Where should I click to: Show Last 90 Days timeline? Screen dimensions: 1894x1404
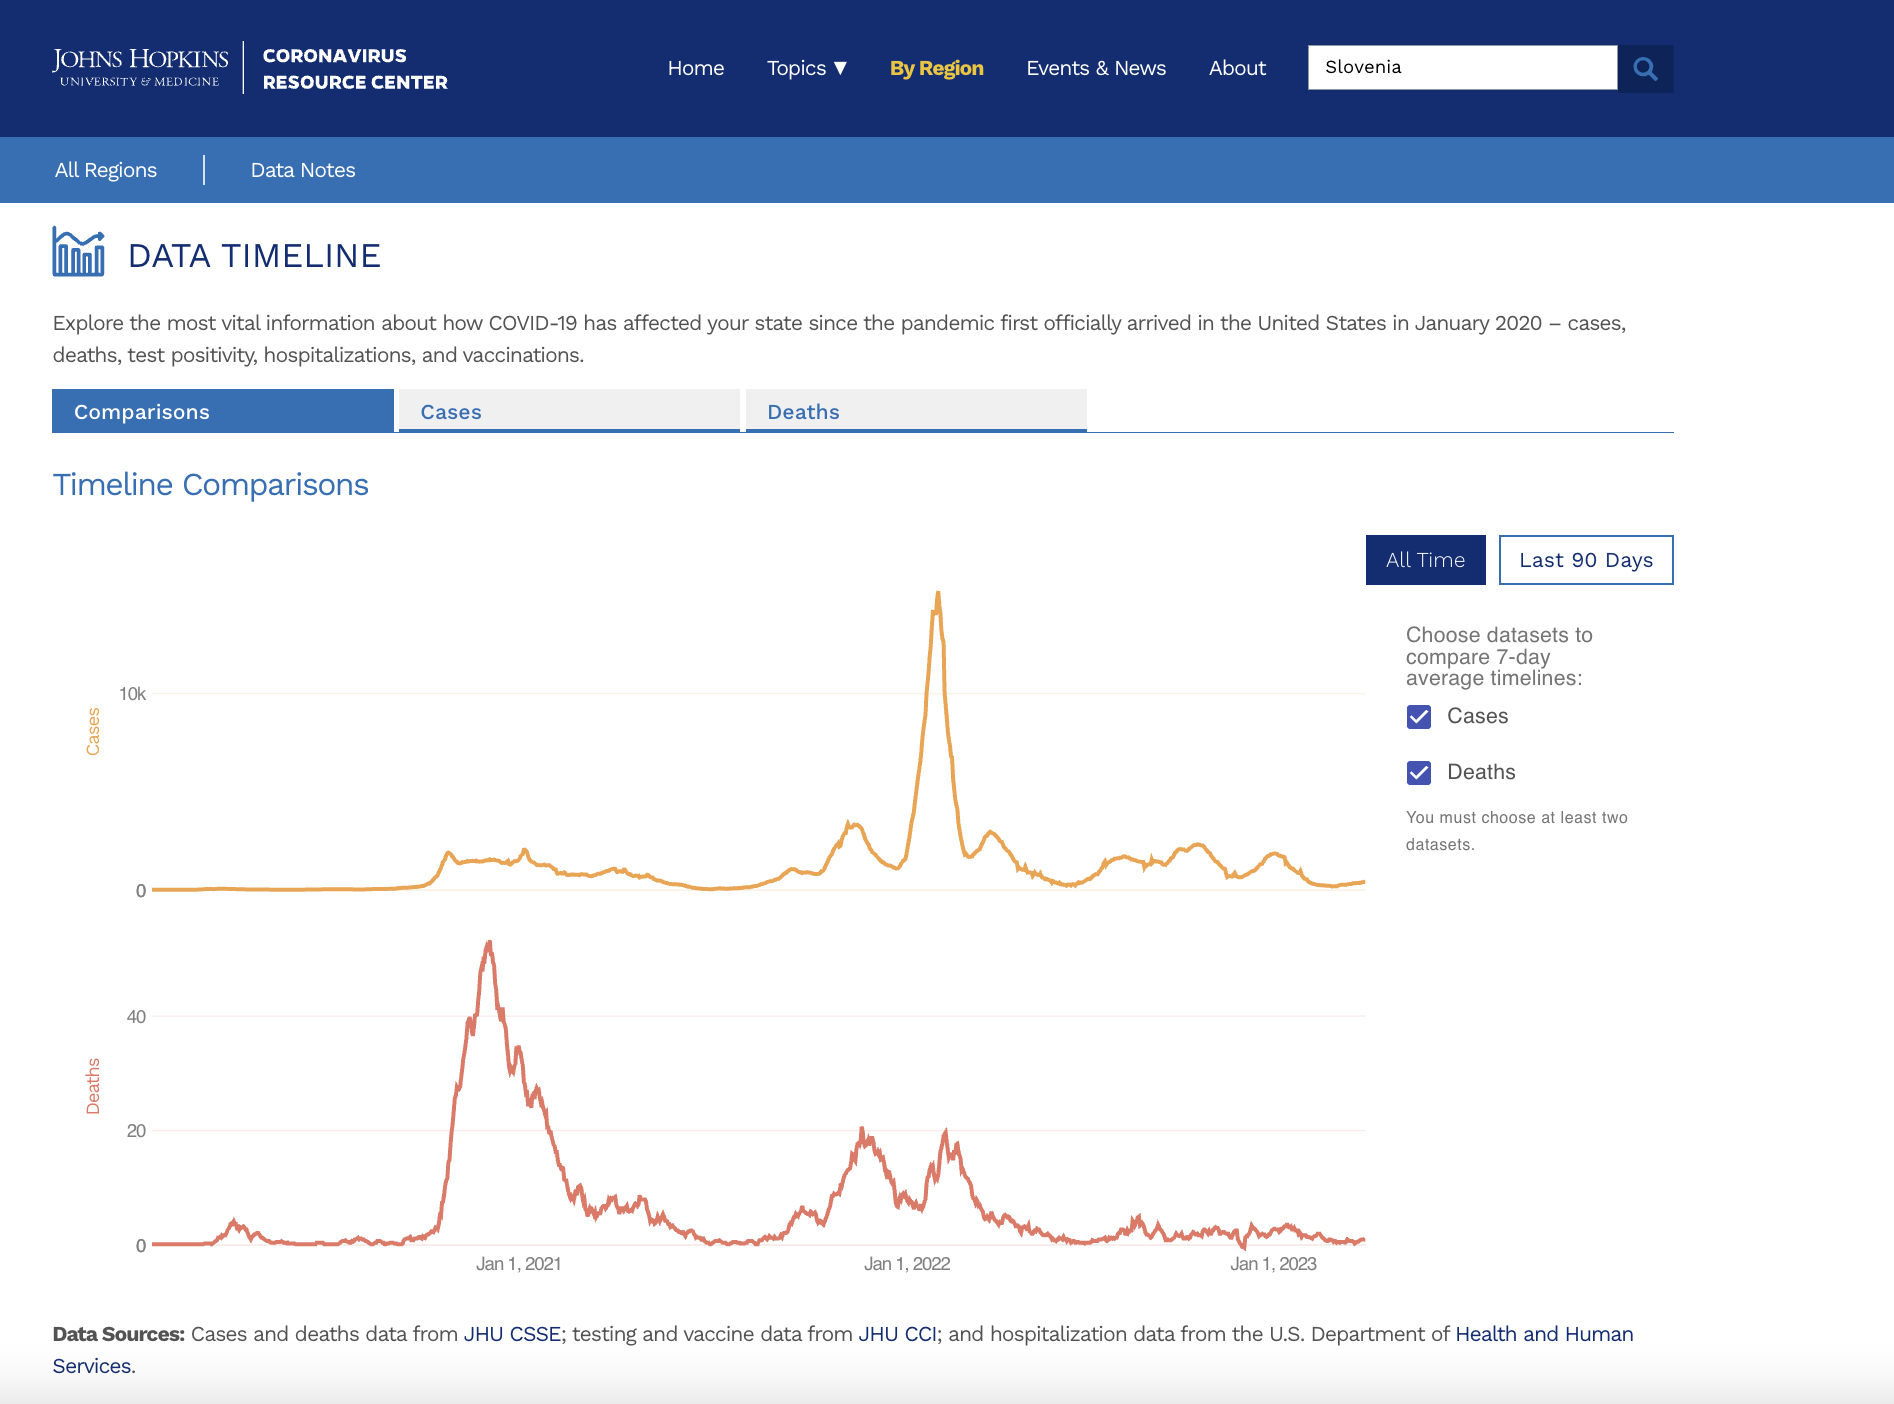click(x=1585, y=560)
